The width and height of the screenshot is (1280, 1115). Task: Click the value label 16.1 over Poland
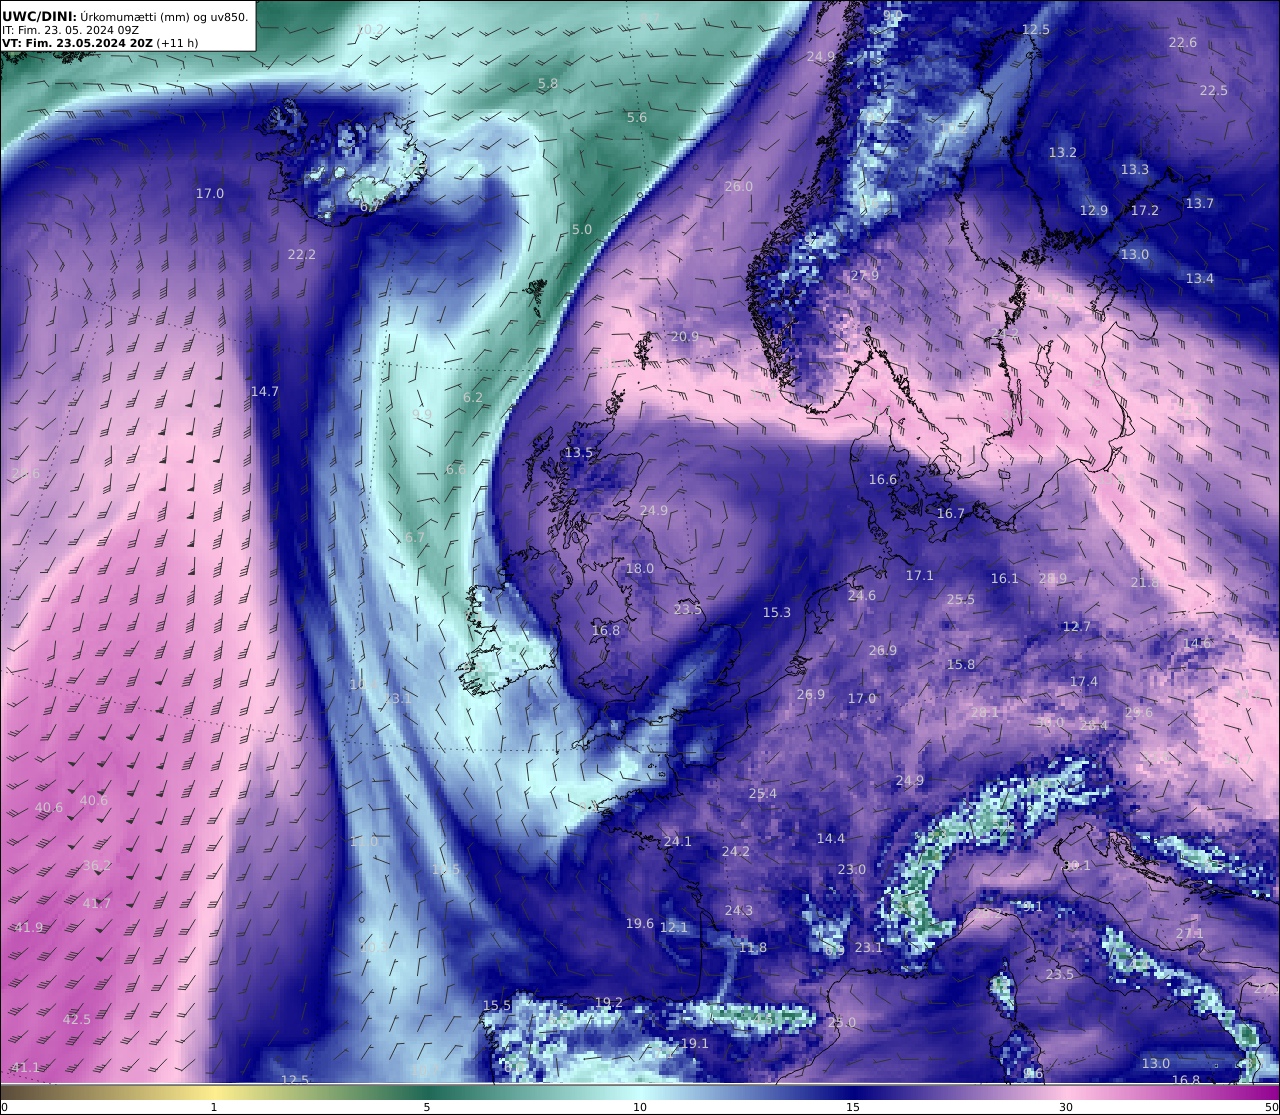(1004, 579)
